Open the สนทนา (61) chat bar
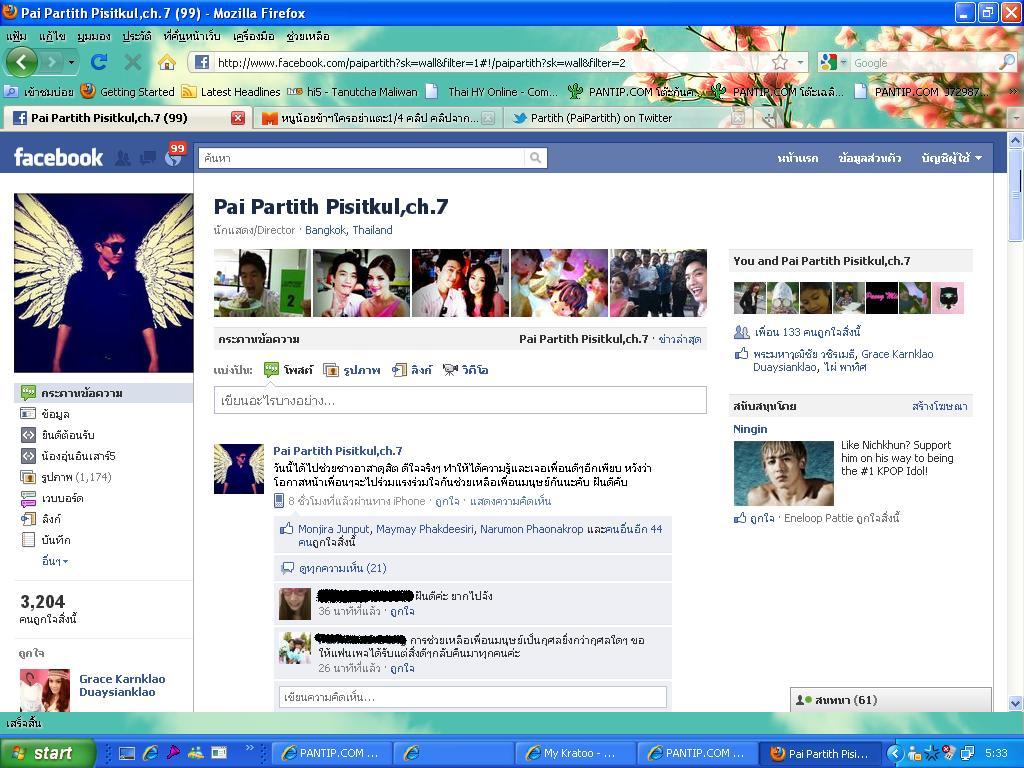 pos(891,700)
